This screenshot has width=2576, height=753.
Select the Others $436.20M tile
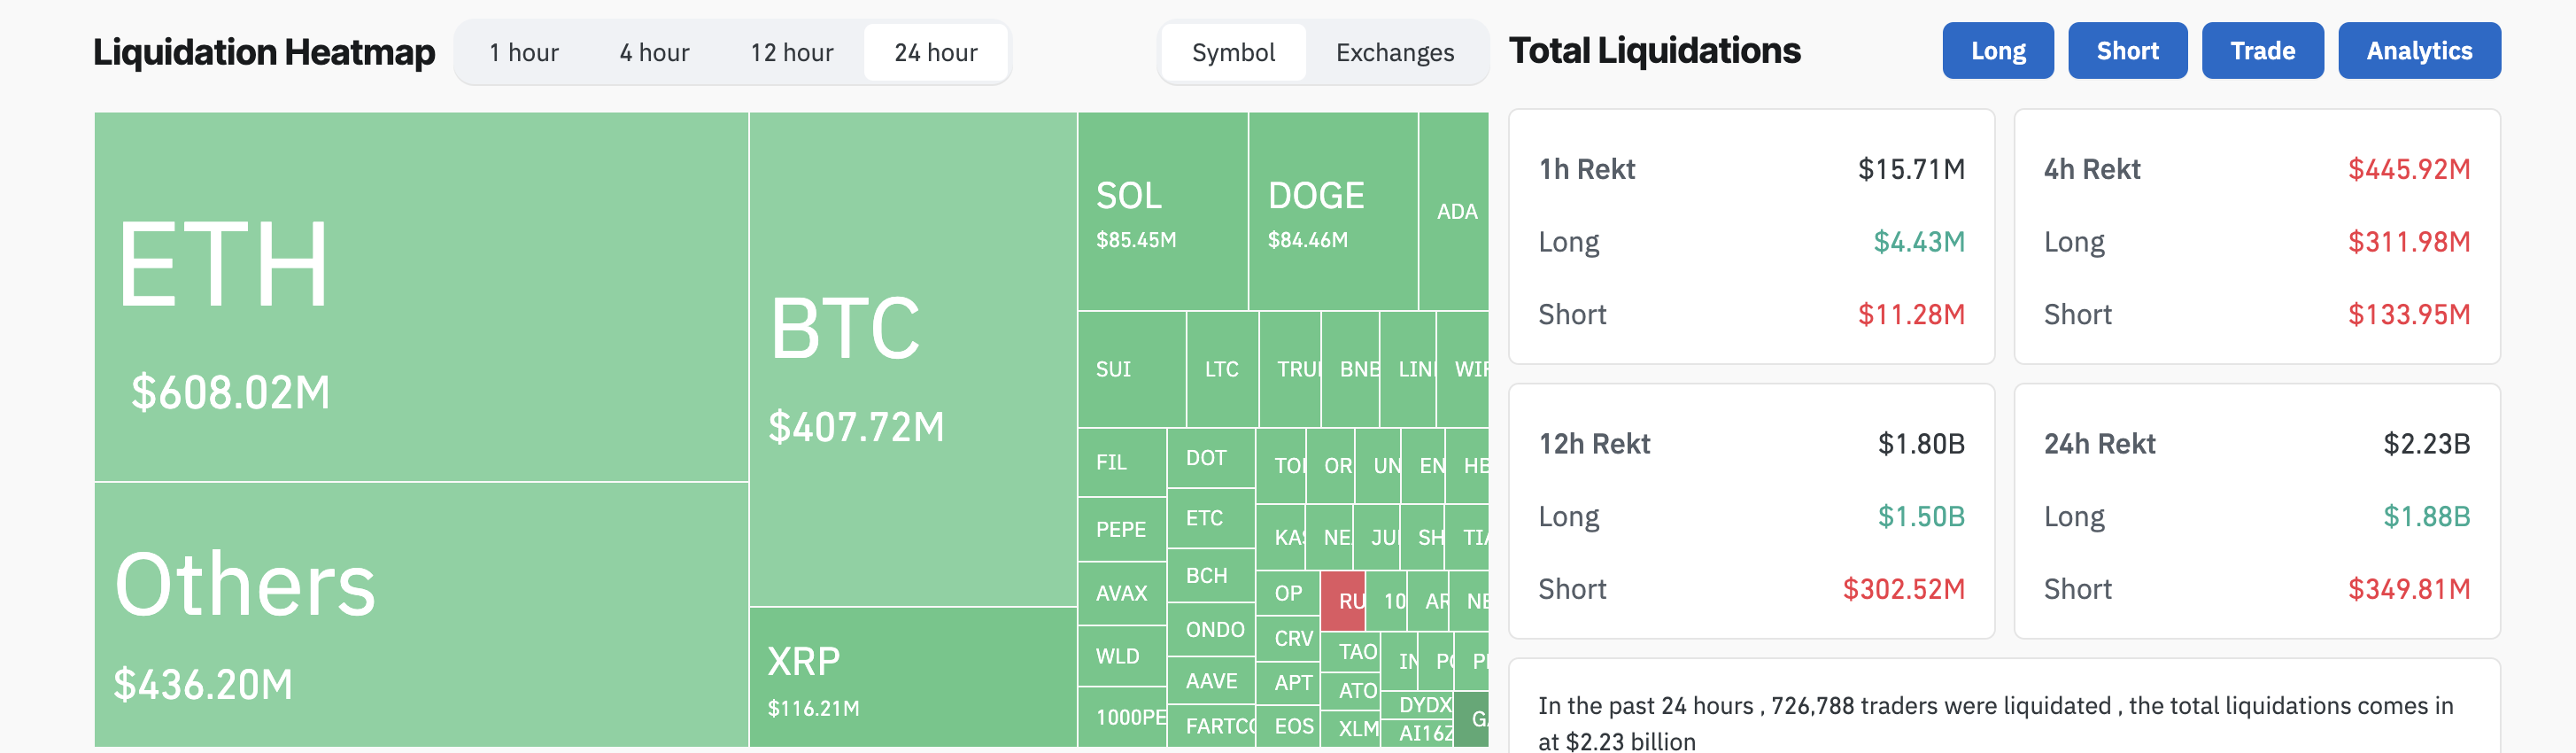(420, 614)
